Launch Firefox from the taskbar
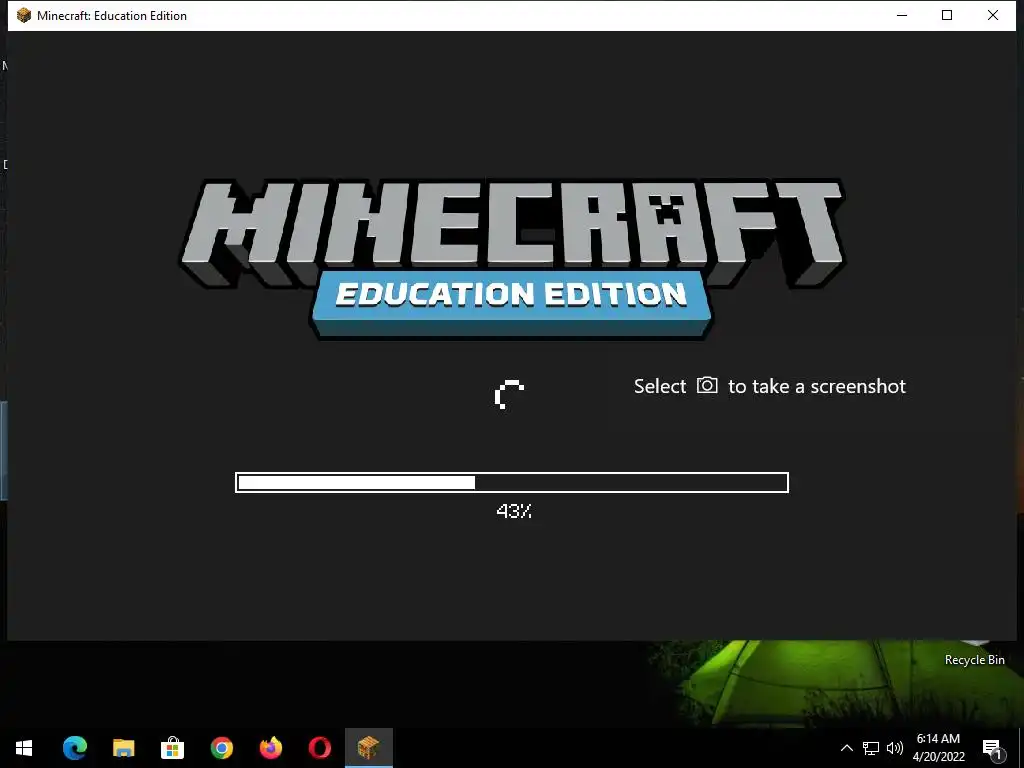Image resolution: width=1024 pixels, height=768 pixels. coord(270,748)
